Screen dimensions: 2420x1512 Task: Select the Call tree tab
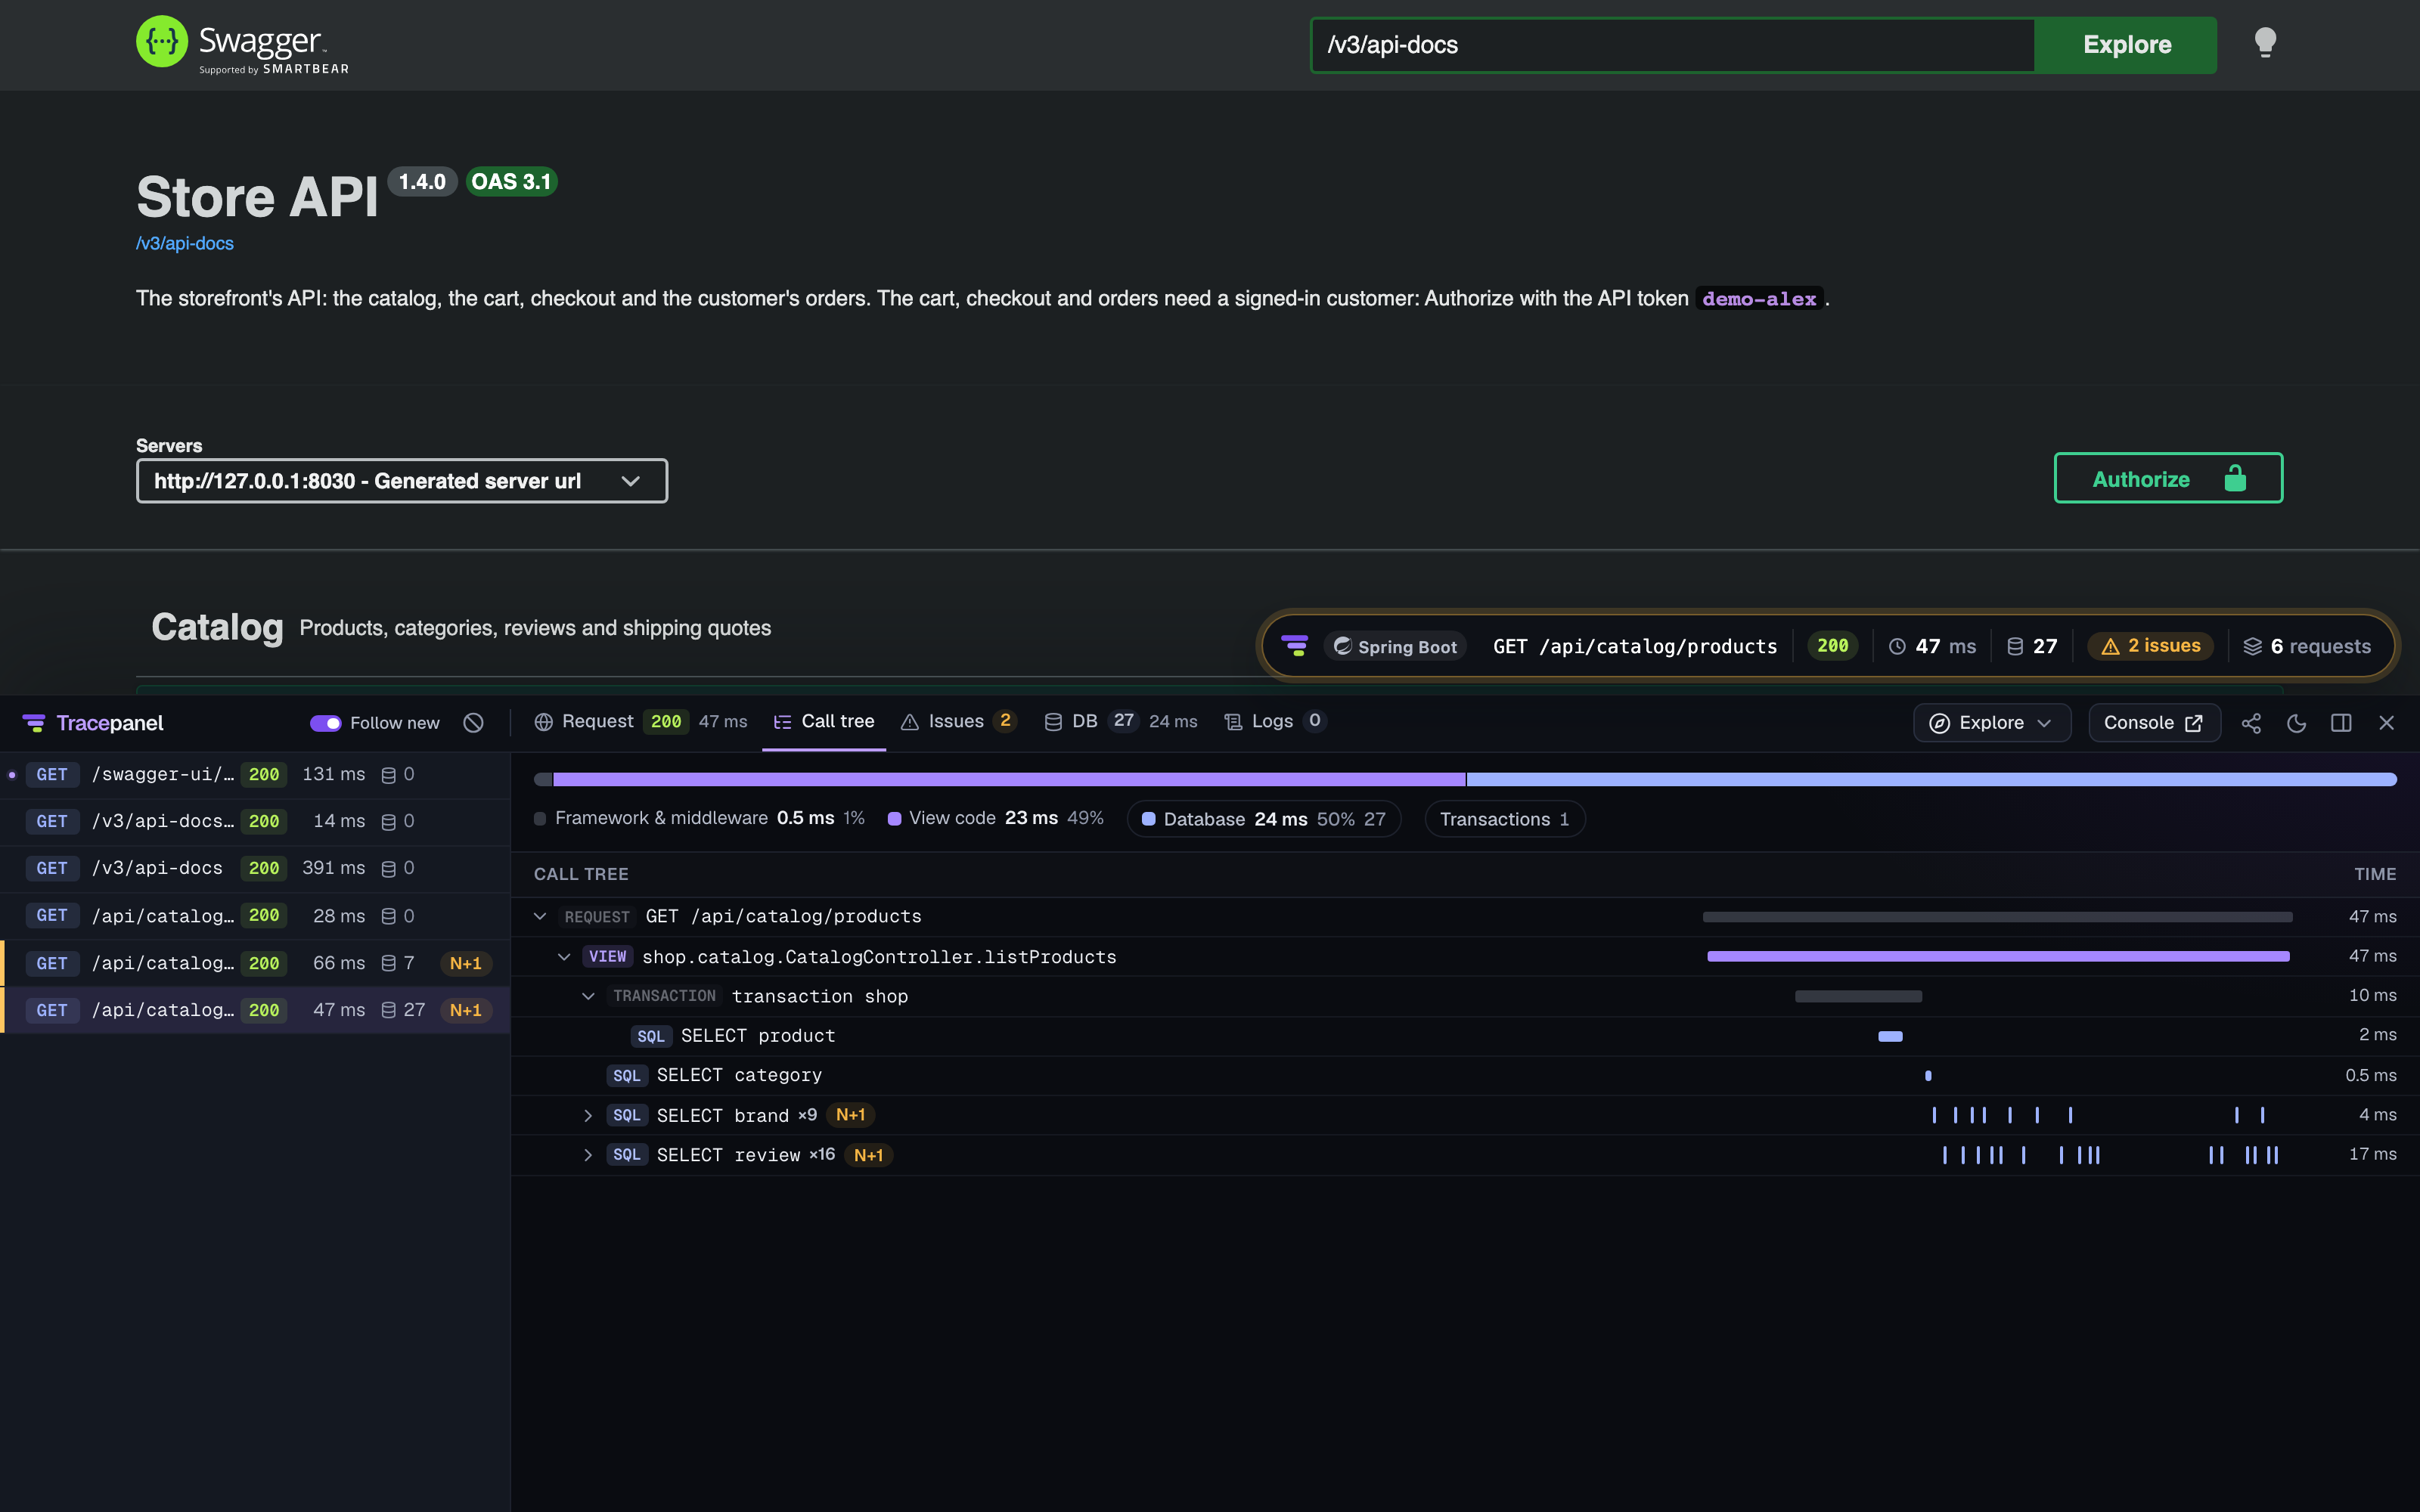824,721
